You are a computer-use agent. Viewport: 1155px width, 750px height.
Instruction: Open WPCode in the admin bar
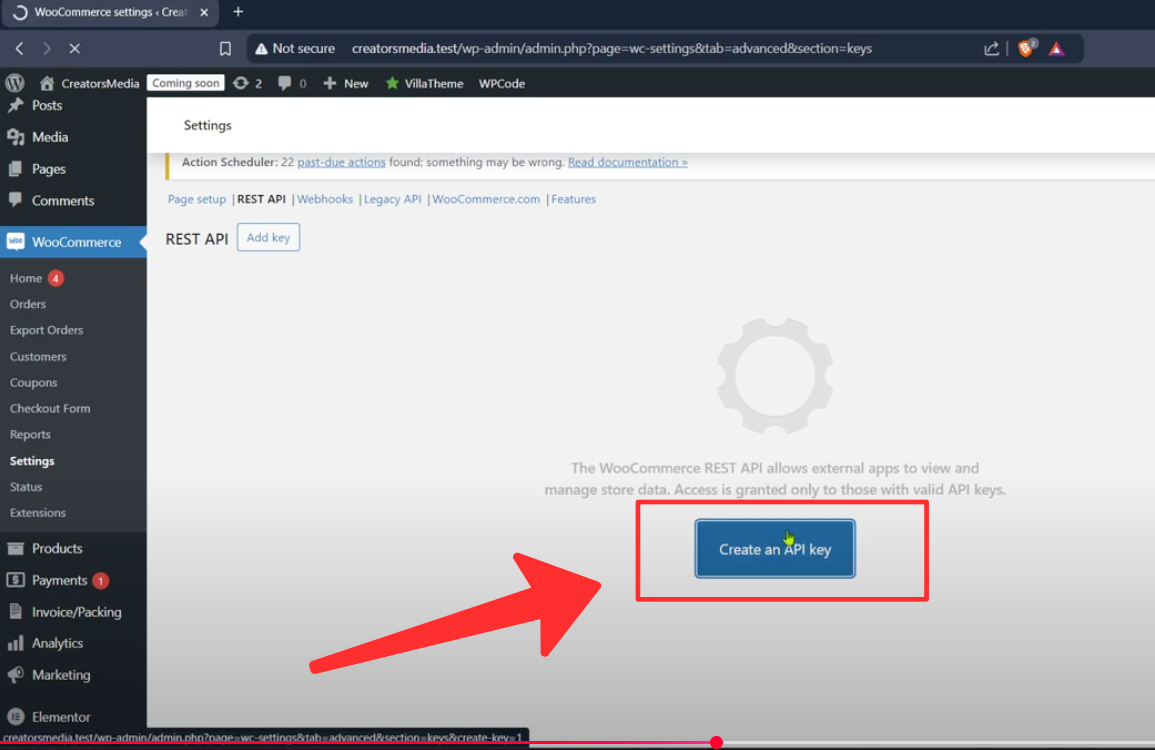[502, 83]
